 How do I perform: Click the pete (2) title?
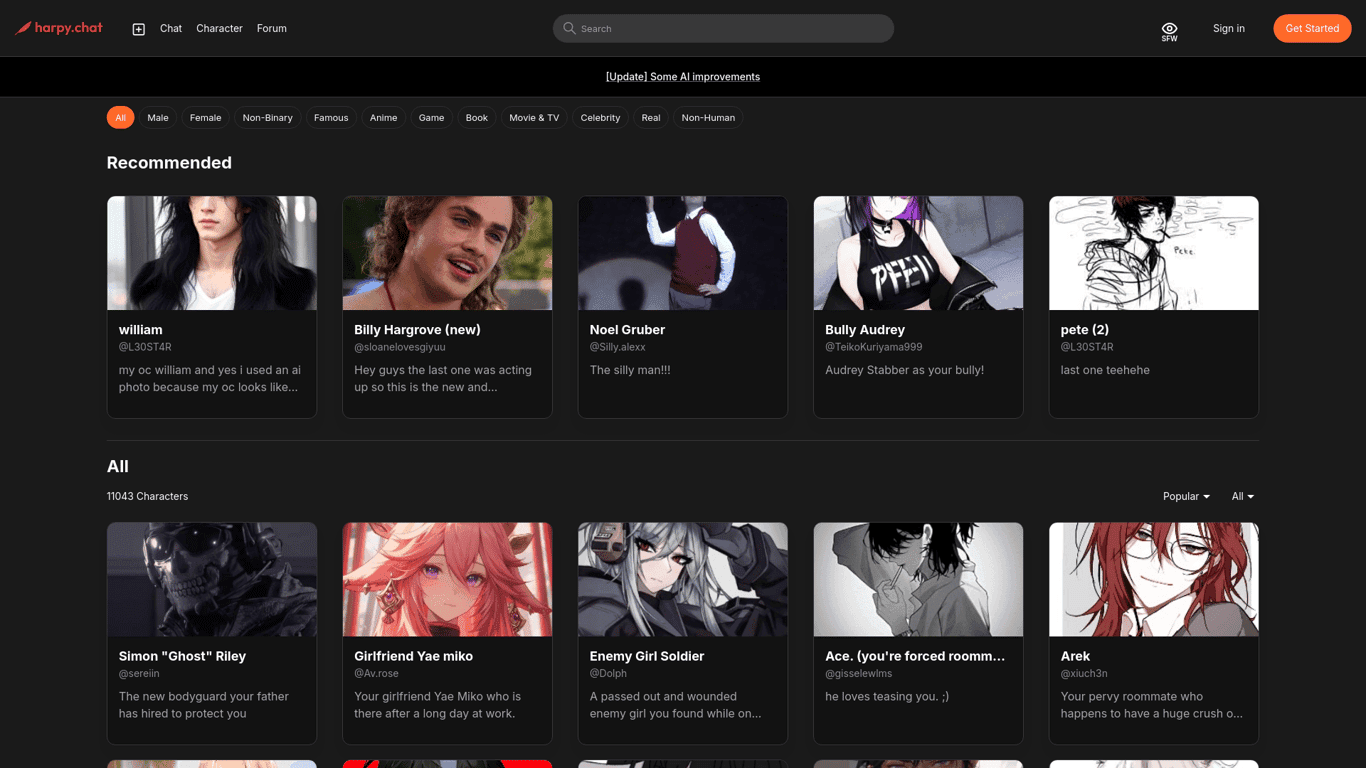(x=1085, y=330)
